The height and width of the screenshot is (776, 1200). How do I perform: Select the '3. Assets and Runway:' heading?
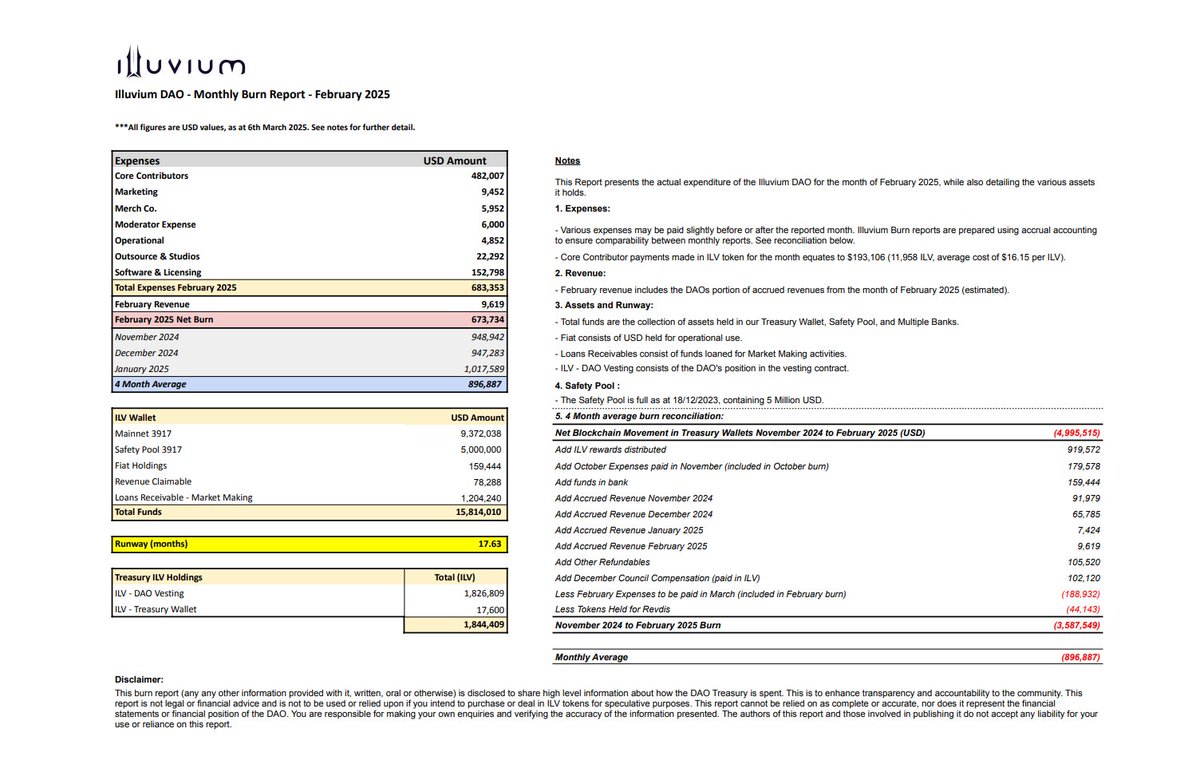(604, 304)
